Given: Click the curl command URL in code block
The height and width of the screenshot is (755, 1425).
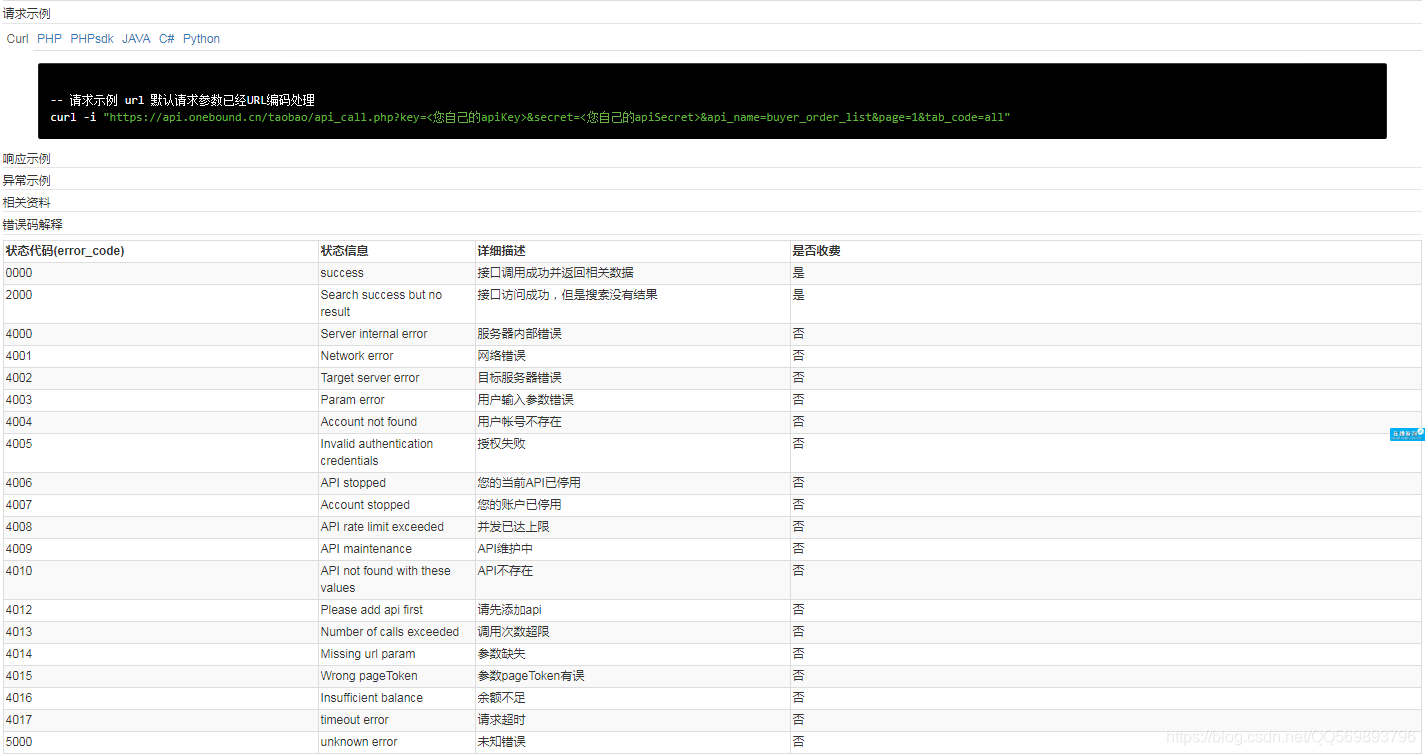Looking at the screenshot, I should [x=556, y=118].
